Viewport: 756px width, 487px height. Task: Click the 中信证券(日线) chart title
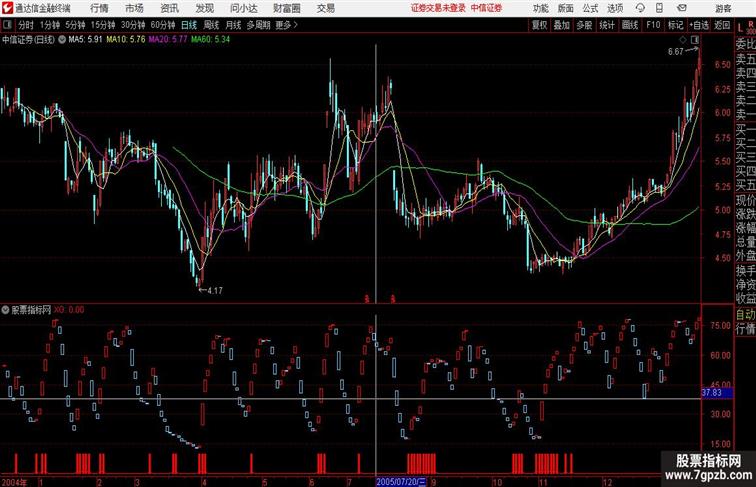click(28, 40)
